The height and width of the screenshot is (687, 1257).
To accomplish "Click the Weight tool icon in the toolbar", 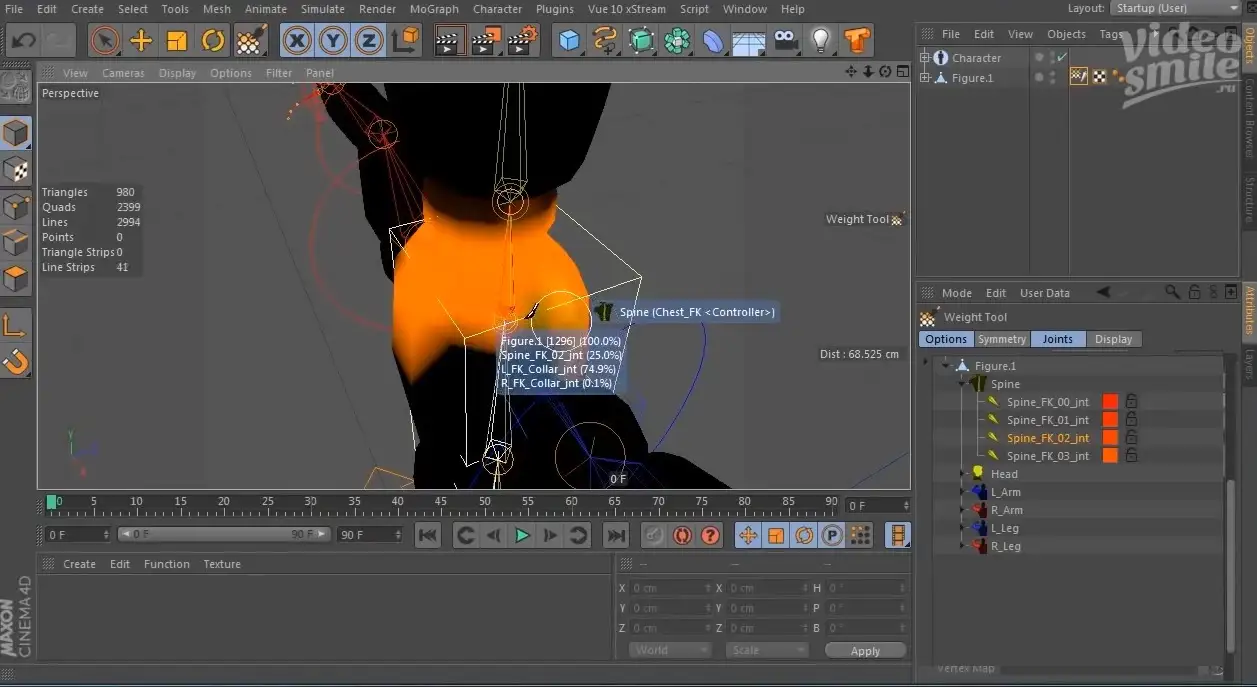I will click(249, 40).
